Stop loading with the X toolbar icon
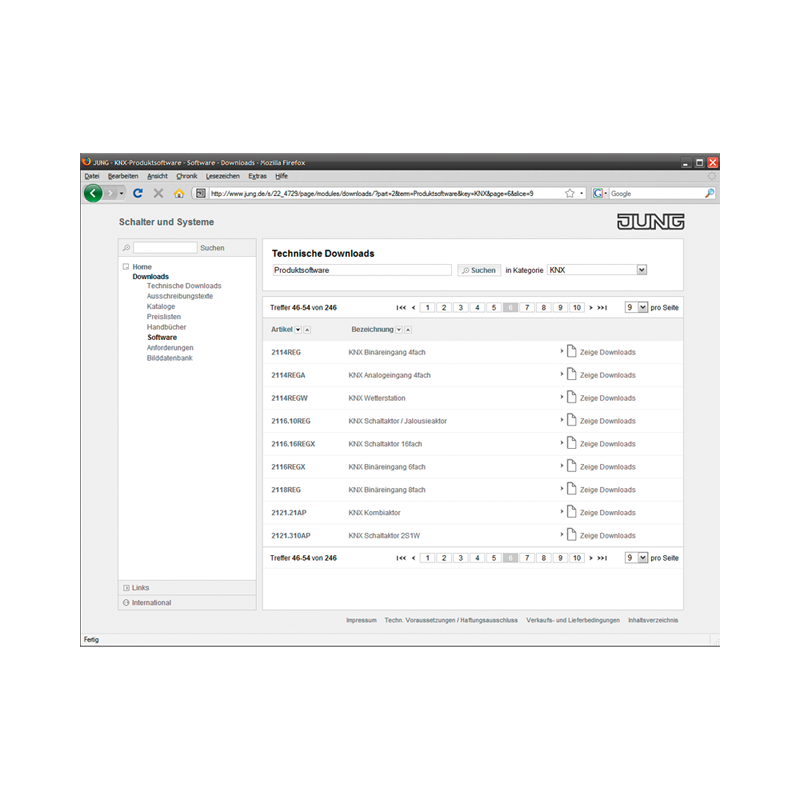 (x=158, y=193)
